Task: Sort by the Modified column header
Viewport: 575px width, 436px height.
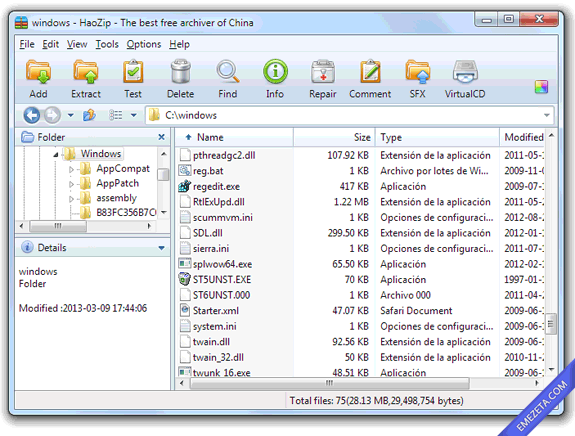Action: tap(522, 137)
